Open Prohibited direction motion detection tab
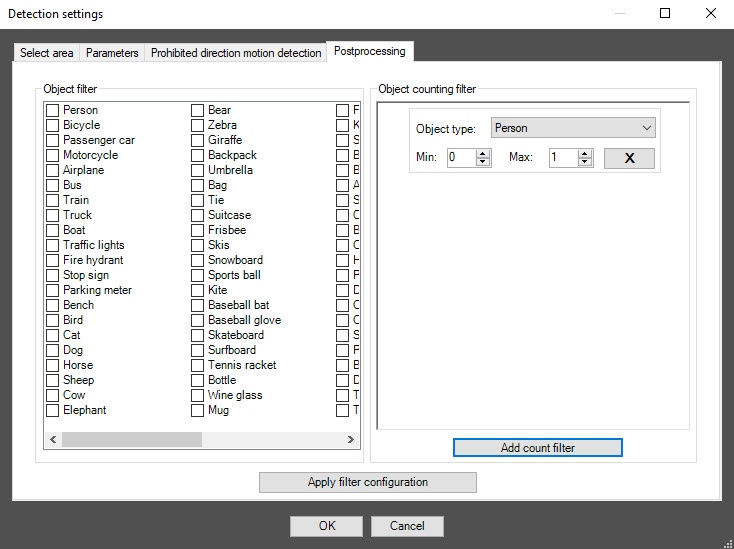Screen dimensions: 734x549 pos(236,53)
